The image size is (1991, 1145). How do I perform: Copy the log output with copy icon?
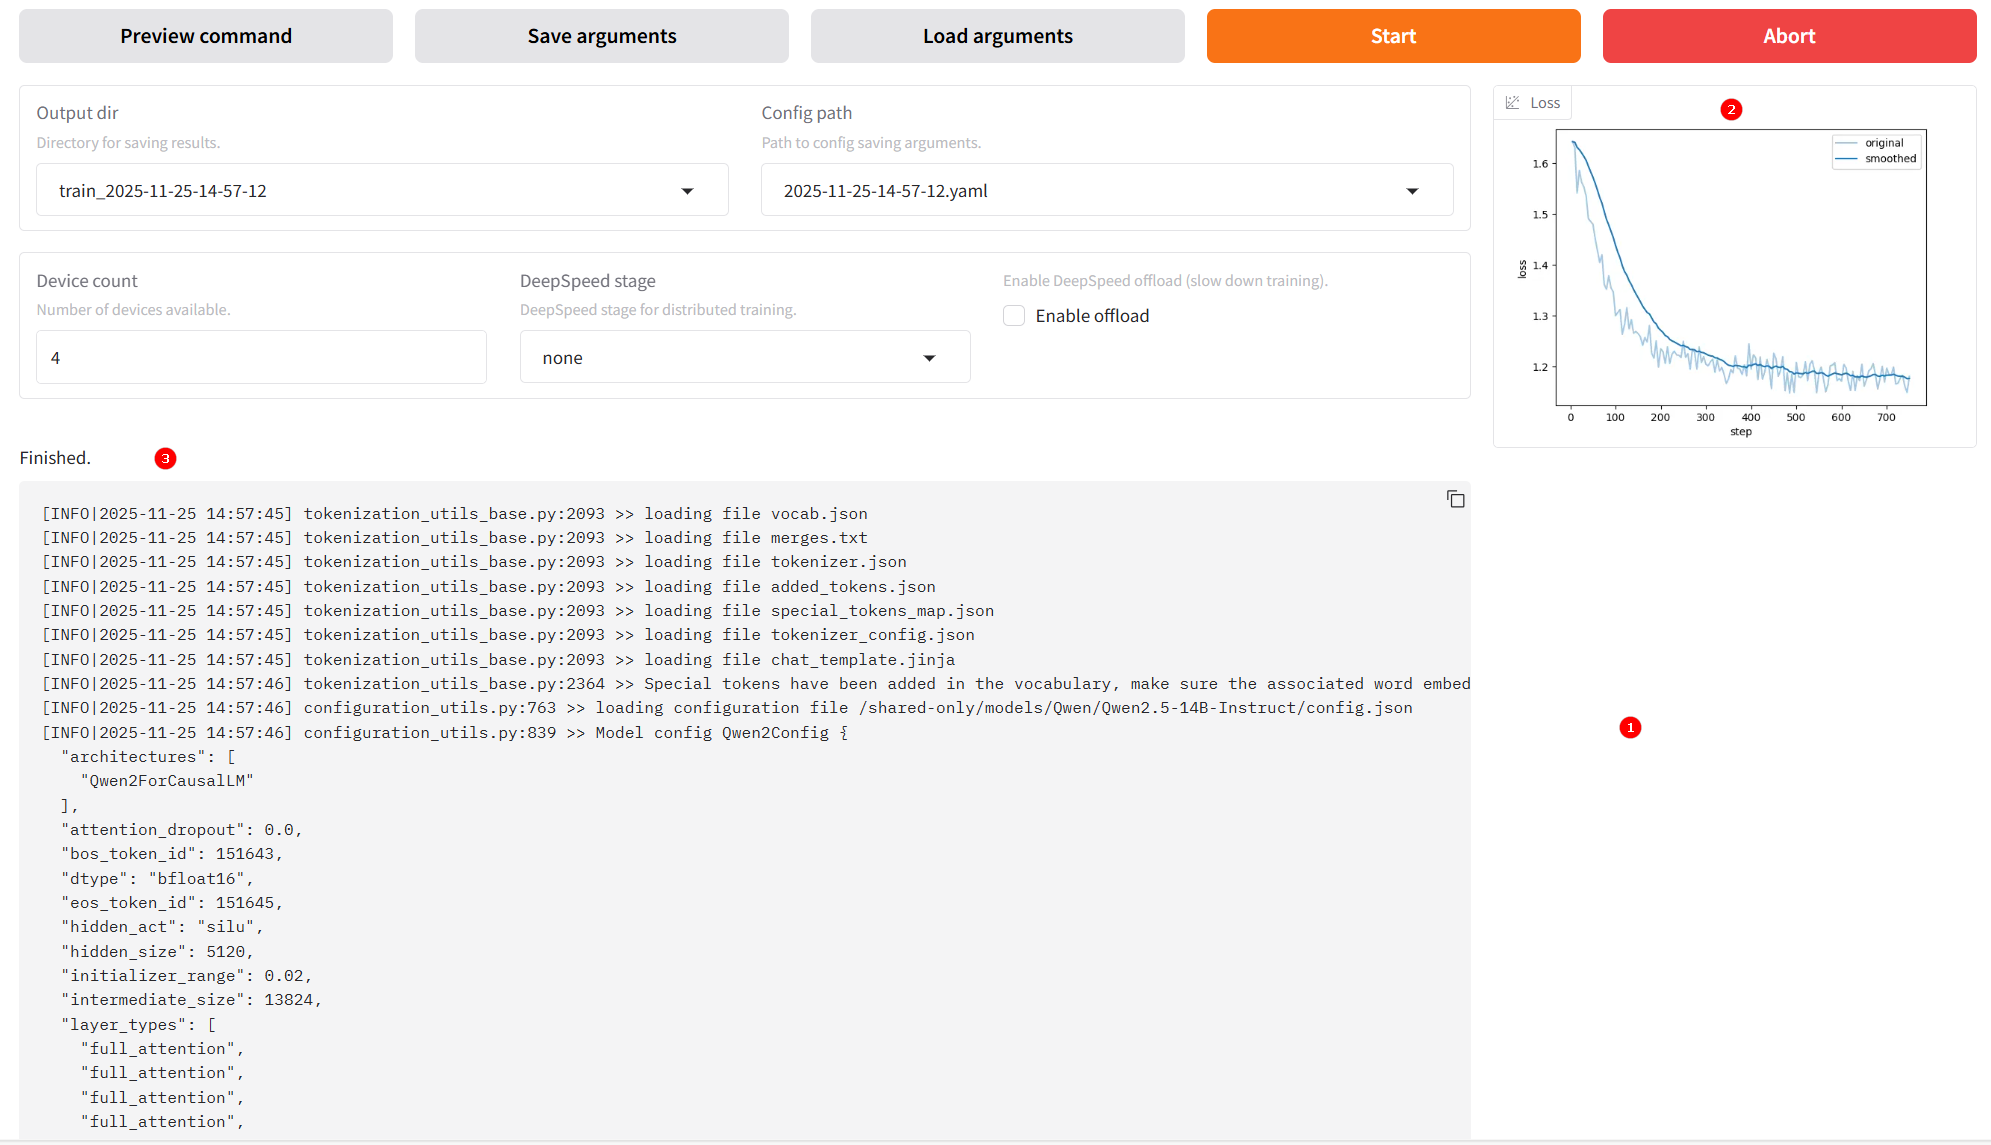point(1455,499)
